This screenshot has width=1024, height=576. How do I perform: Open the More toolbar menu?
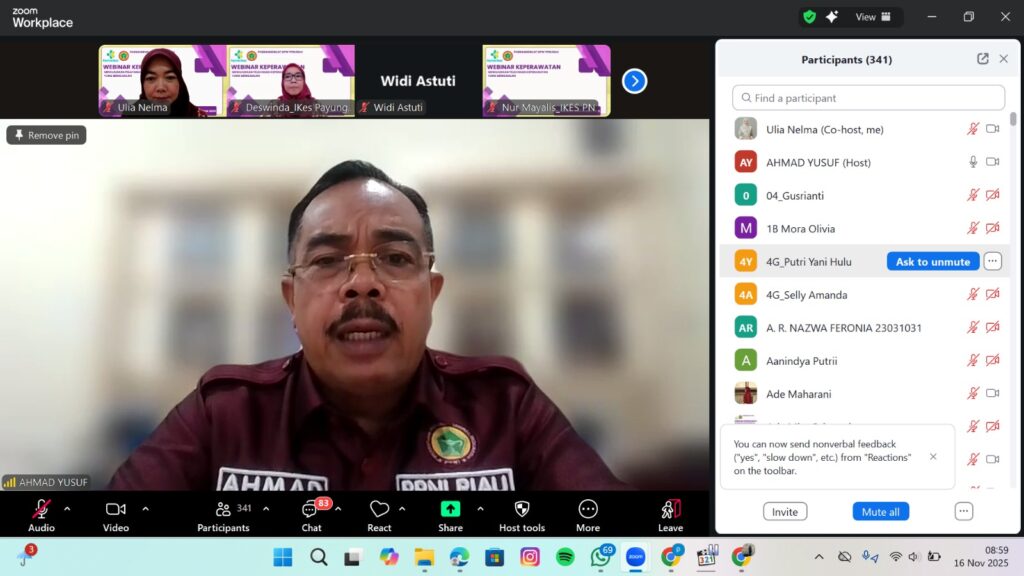click(x=588, y=509)
